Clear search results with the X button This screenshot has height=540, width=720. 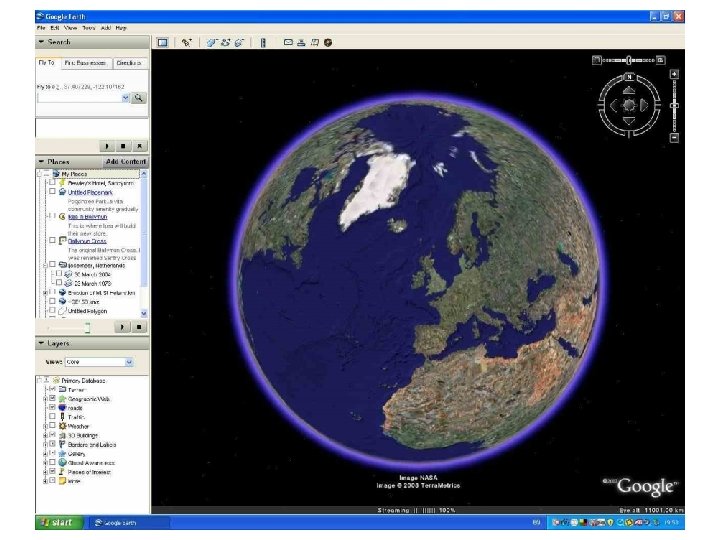pyautogui.click(x=140, y=146)
